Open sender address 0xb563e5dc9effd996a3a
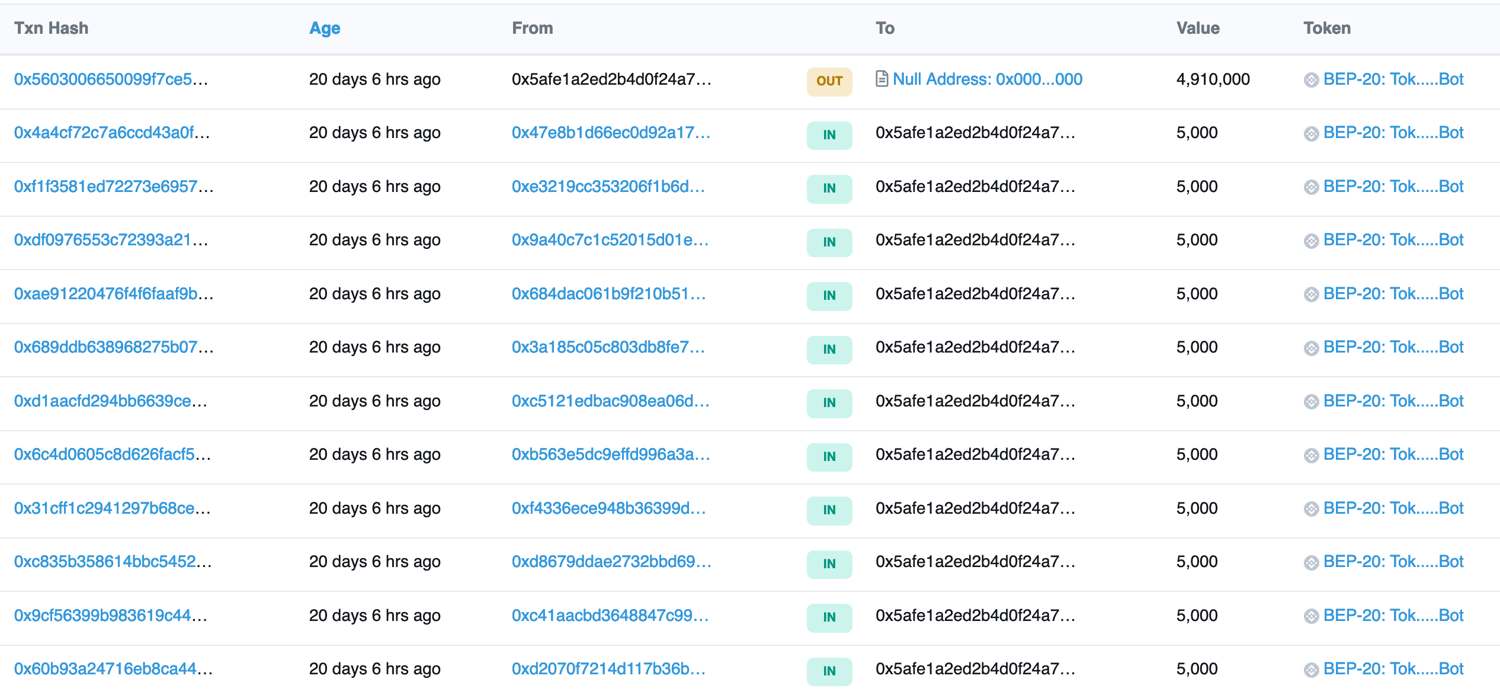Image resolution: width=1500 pixels, height=698 pixels. (x=611, y=455)
